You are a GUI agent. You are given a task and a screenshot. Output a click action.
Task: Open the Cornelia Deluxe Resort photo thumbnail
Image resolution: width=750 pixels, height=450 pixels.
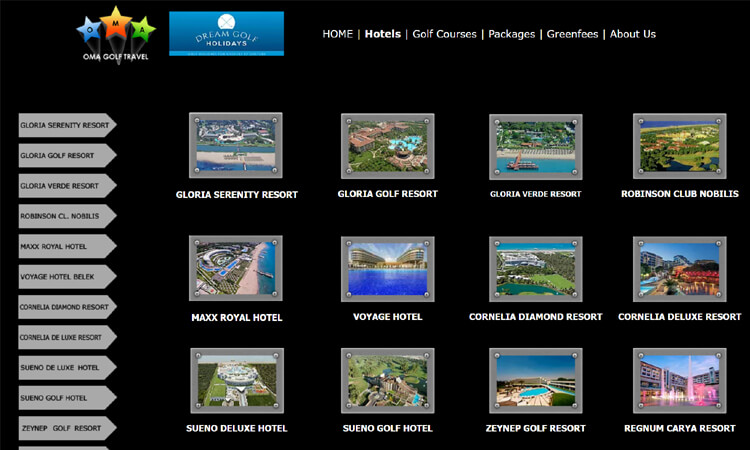click(x=680, y=269)
